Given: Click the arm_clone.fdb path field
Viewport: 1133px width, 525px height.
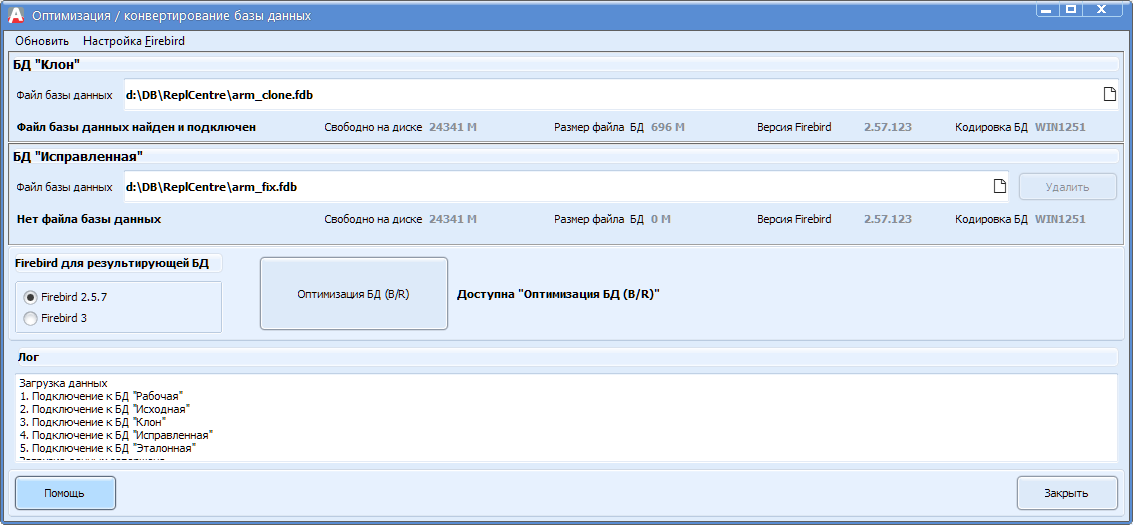Looking at the screenshot, I should tap(621, 95).
